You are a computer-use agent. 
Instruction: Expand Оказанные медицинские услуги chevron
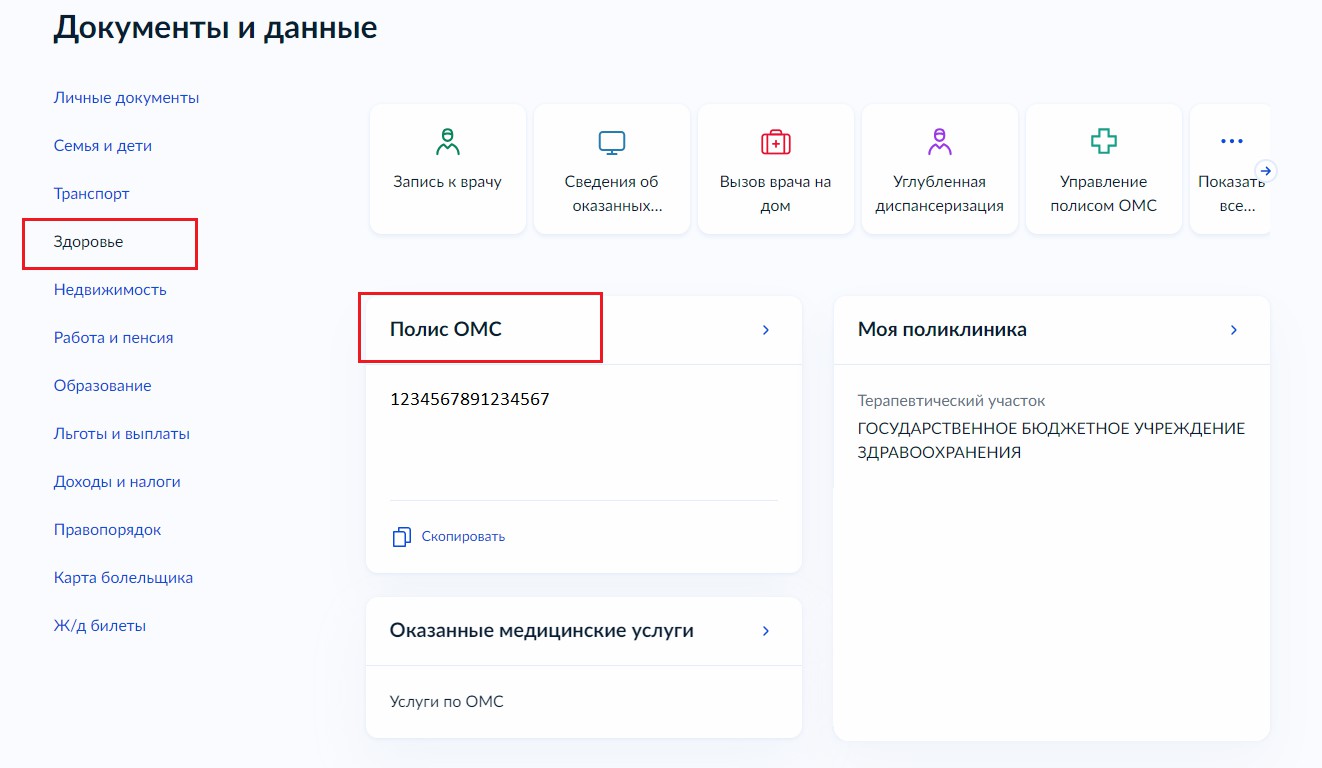click(x=766, y=631)
